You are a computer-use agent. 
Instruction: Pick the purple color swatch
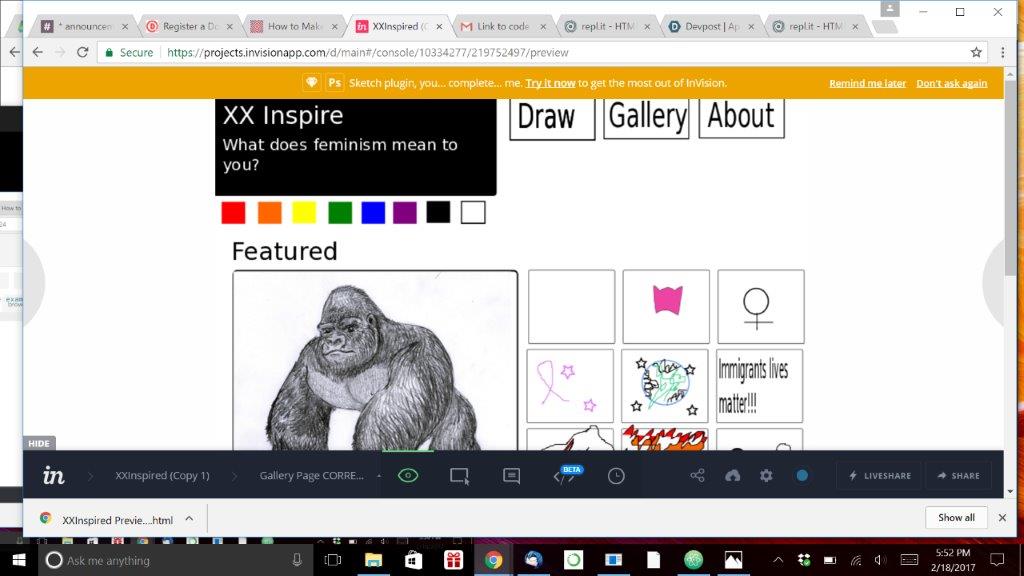click(x=405, y=212)
